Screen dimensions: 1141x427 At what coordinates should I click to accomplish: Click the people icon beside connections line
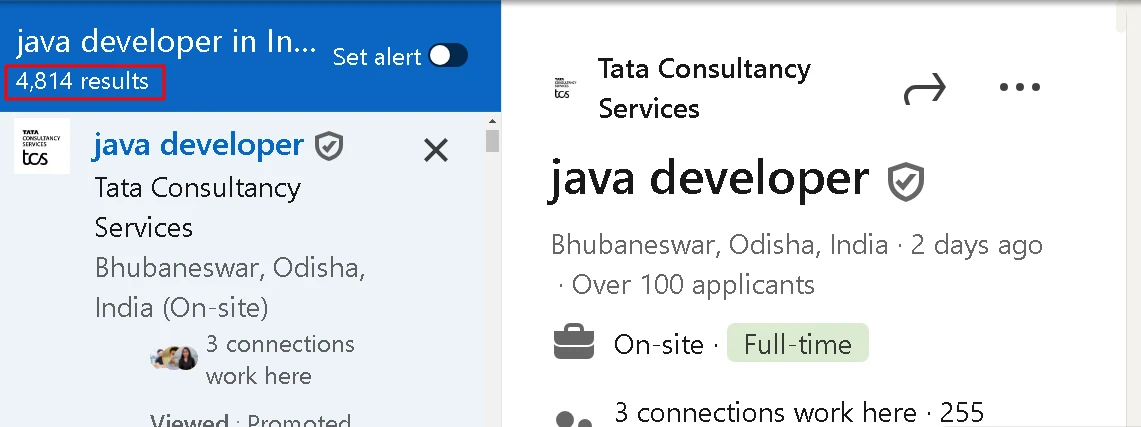coord(574,418)
